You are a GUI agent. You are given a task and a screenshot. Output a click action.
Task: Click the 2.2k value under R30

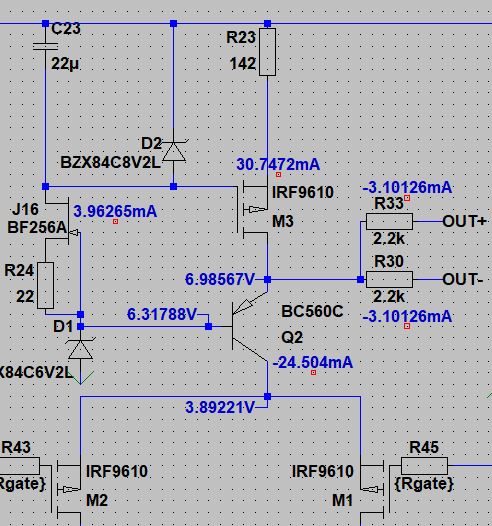[x=389, y=297]
